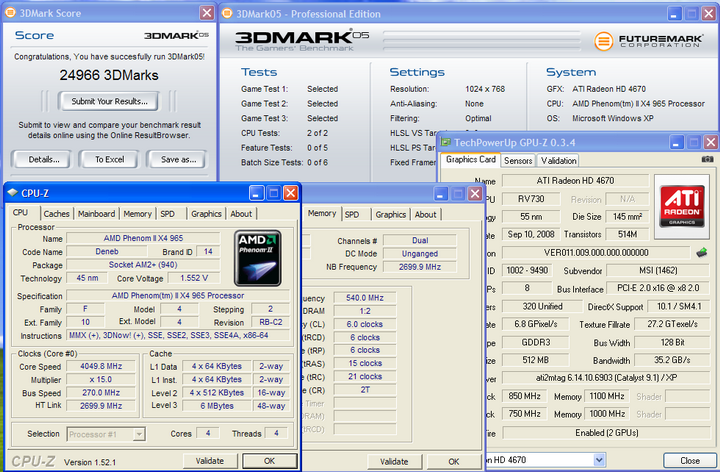This screenshot has width=720, height=472.
Task: Click the 24966 3DMarks score text
Action: [x=109, y=75]
